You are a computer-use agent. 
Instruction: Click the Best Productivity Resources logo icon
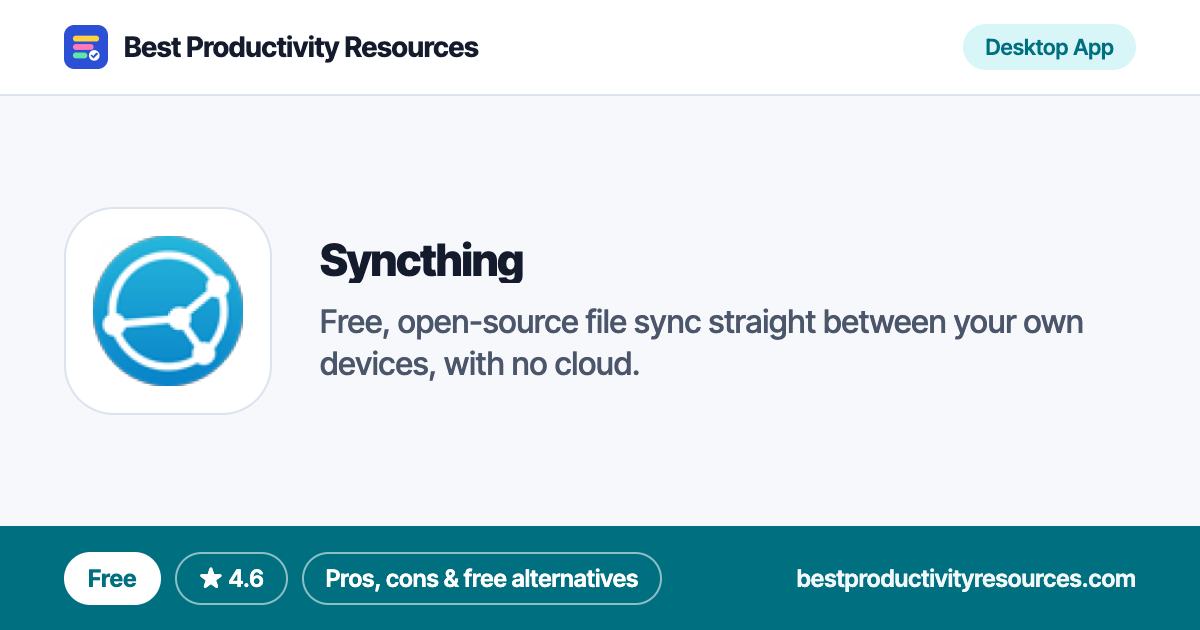pos(86,47)
